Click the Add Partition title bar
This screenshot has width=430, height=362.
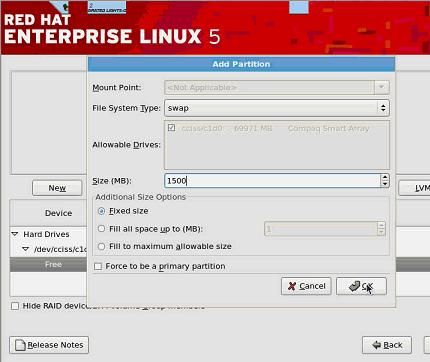[x=241, y=64]
